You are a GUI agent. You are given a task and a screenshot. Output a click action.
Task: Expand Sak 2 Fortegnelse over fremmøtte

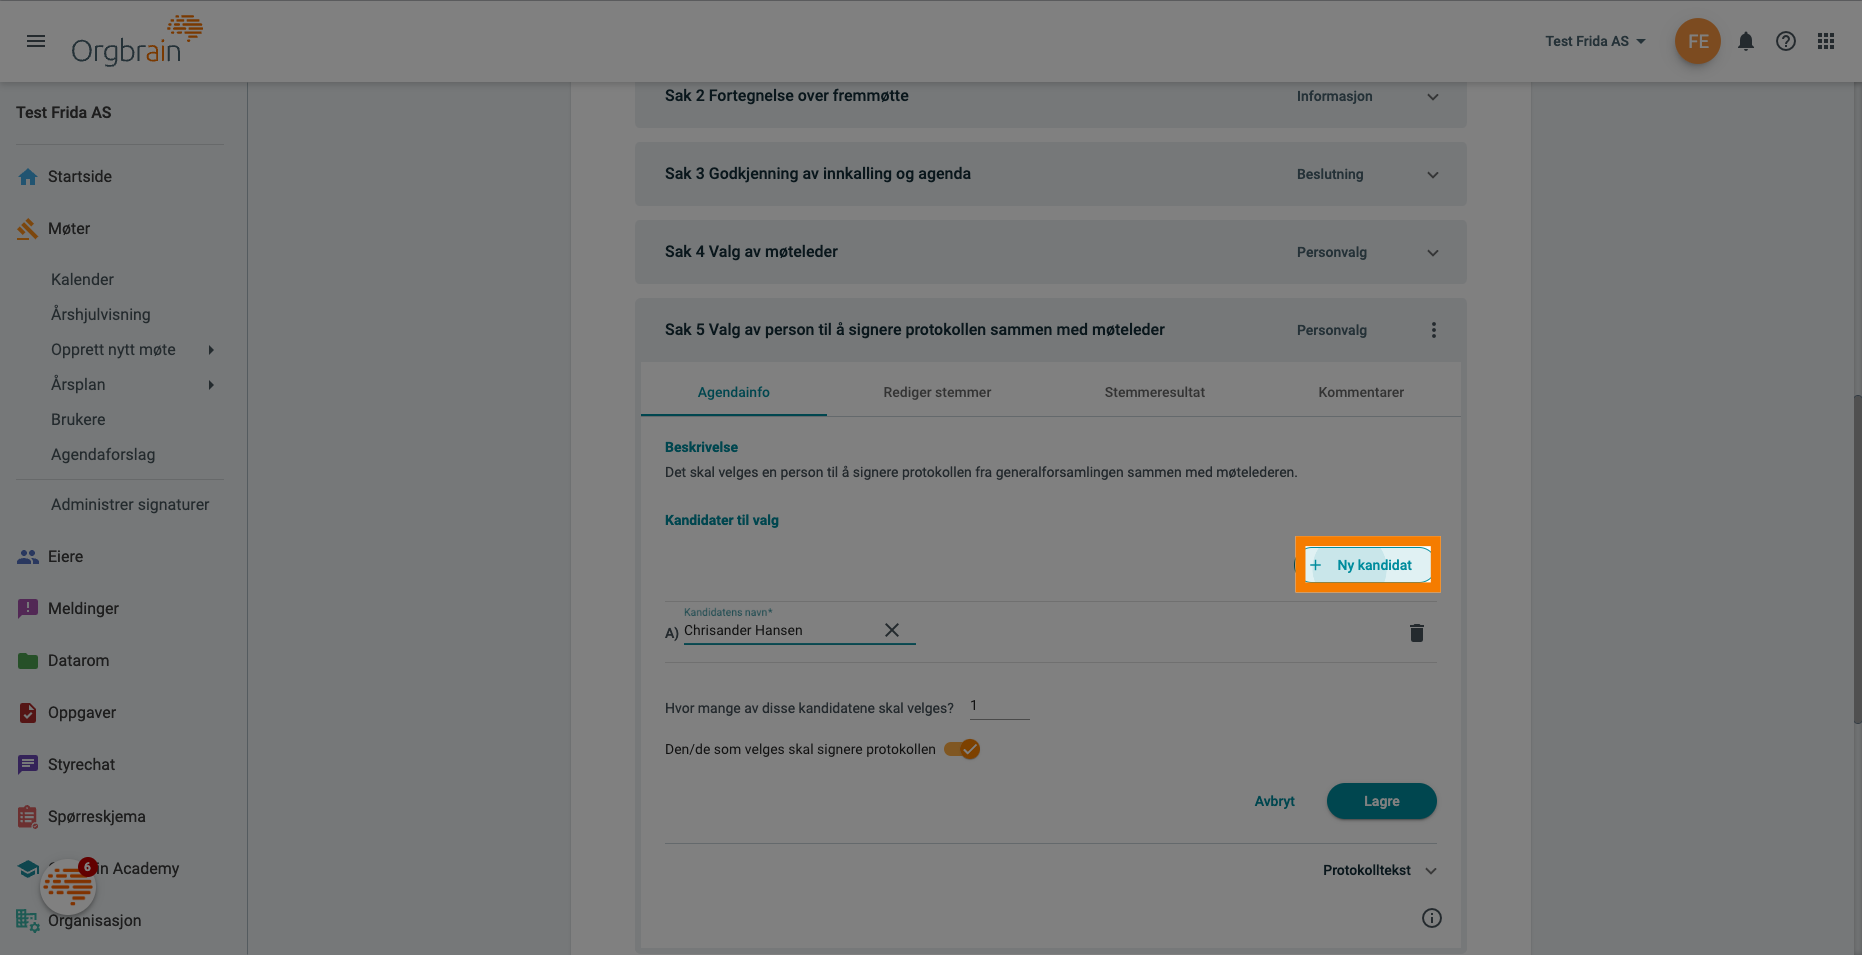pos(1432,97)
